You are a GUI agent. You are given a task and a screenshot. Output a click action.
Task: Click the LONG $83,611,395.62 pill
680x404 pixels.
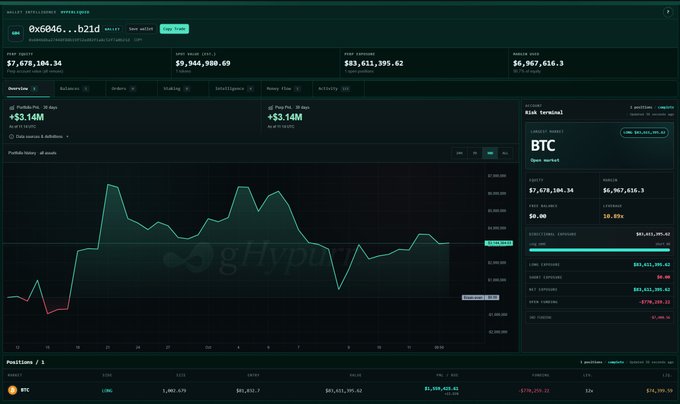tap(644, 133)
